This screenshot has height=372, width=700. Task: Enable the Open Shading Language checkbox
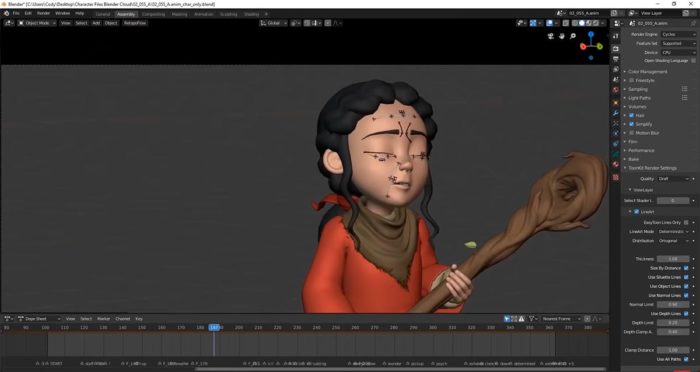point(693,60)
